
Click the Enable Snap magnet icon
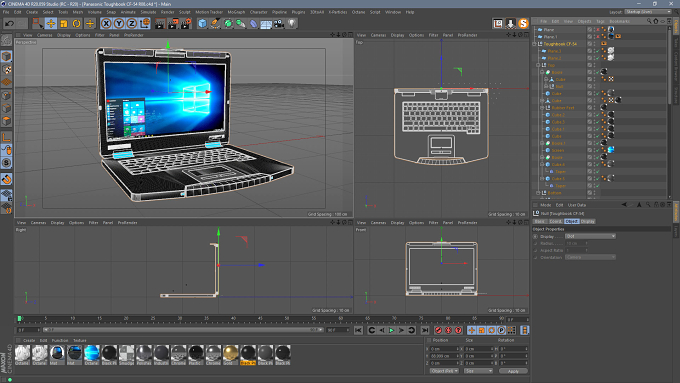click(x=7, y=179)
